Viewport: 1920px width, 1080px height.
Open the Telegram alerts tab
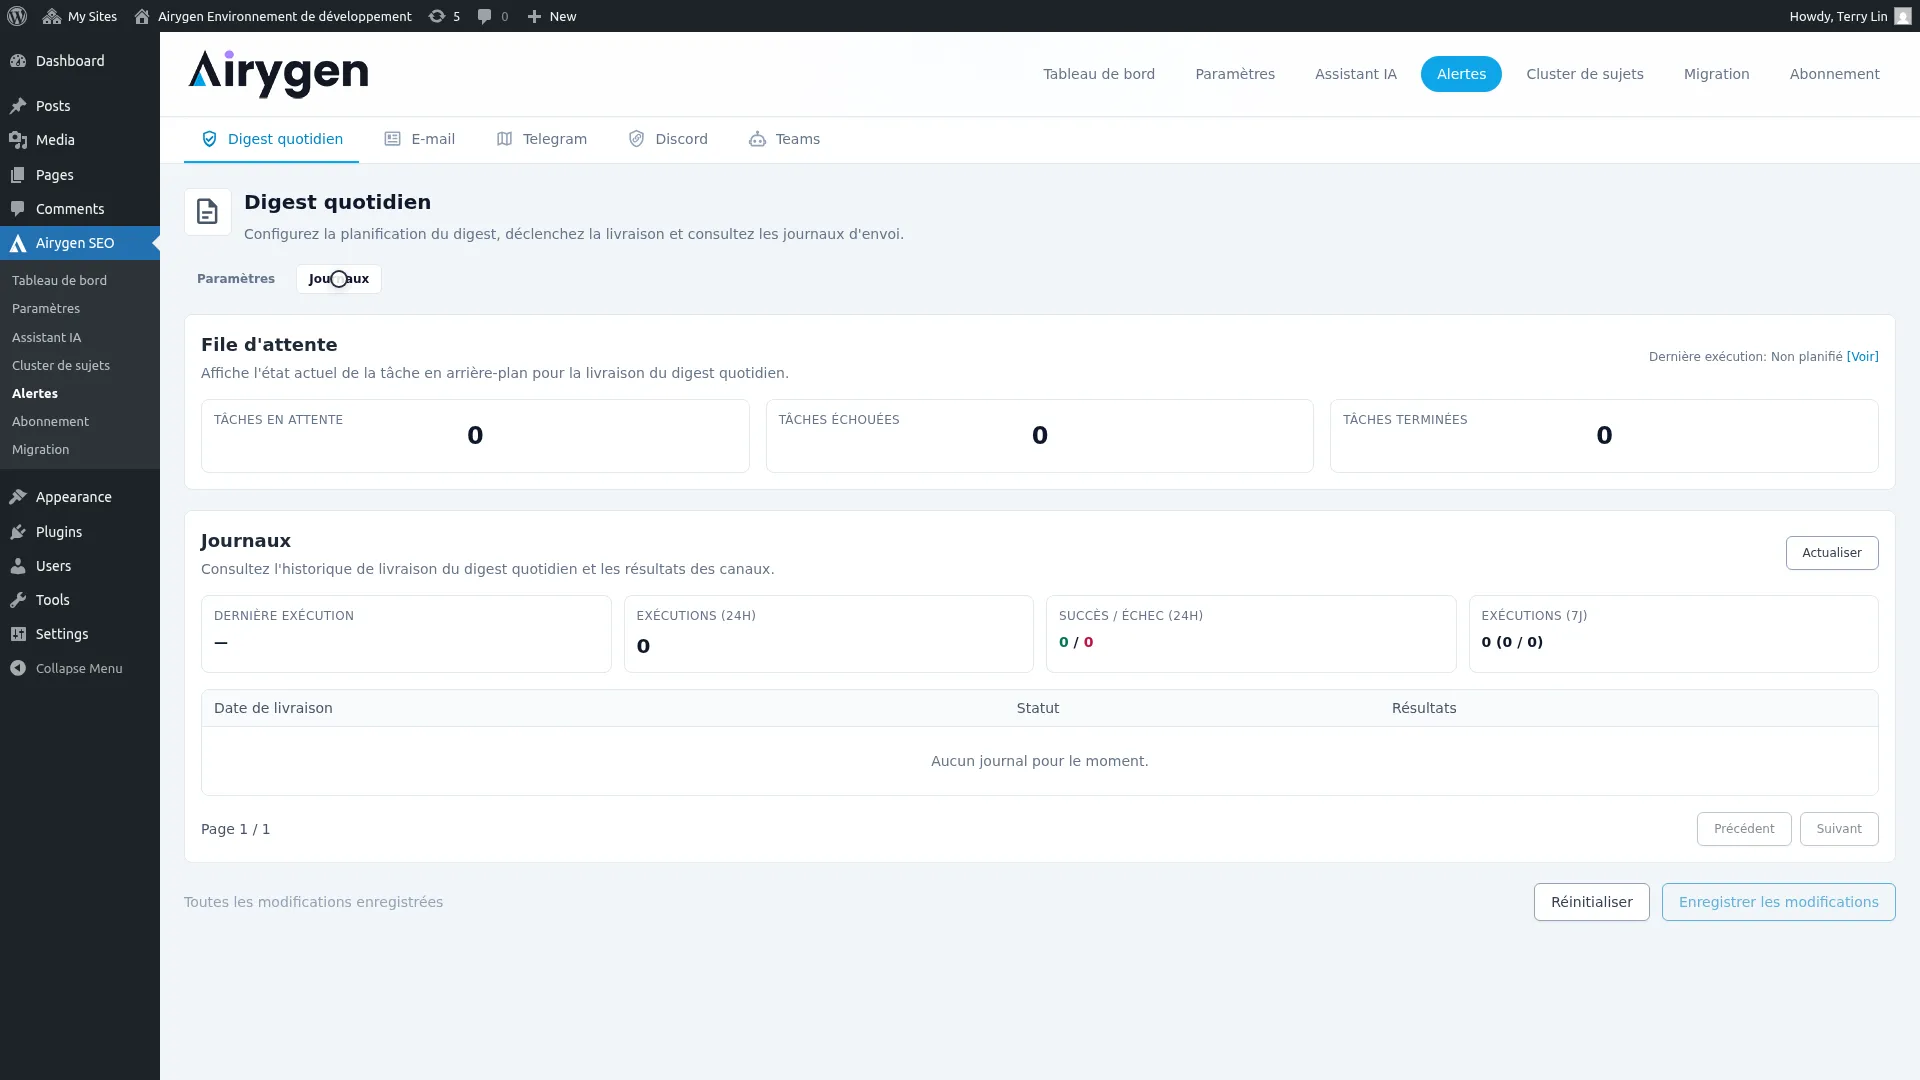[x=542, y=139]
